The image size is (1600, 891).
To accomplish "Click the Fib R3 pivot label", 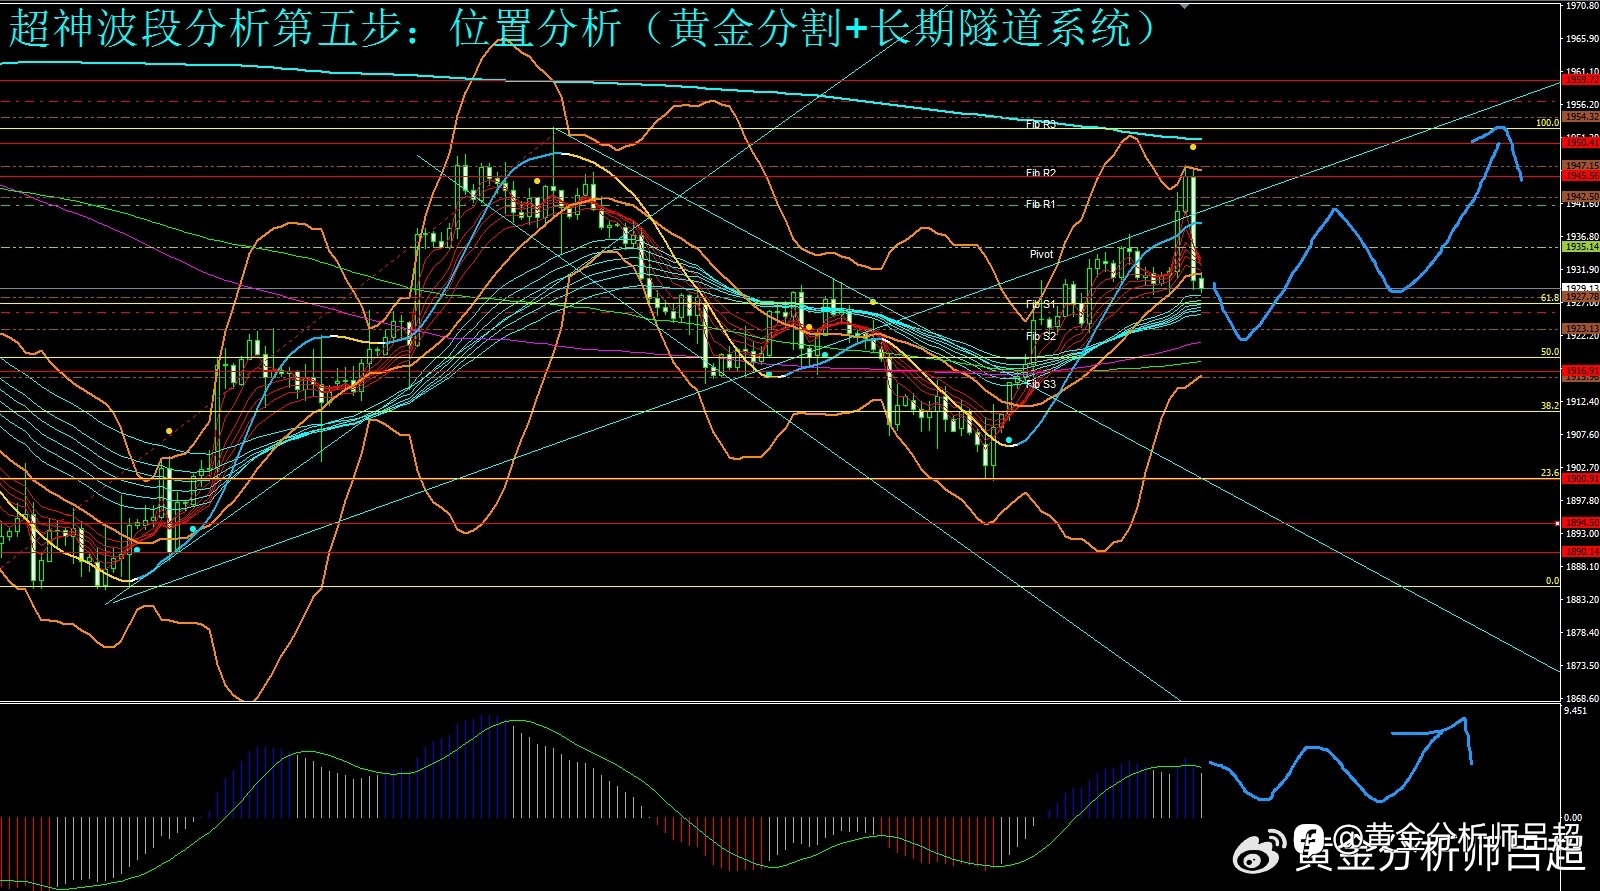I will (x=1041, y=125).
